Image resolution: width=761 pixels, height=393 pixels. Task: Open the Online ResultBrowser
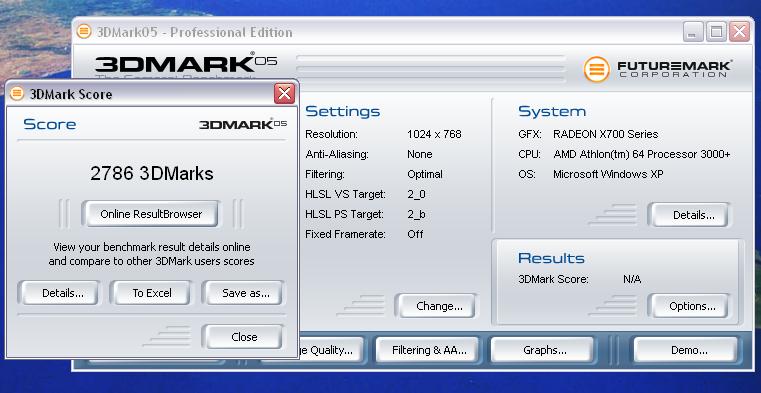point(151,214)
